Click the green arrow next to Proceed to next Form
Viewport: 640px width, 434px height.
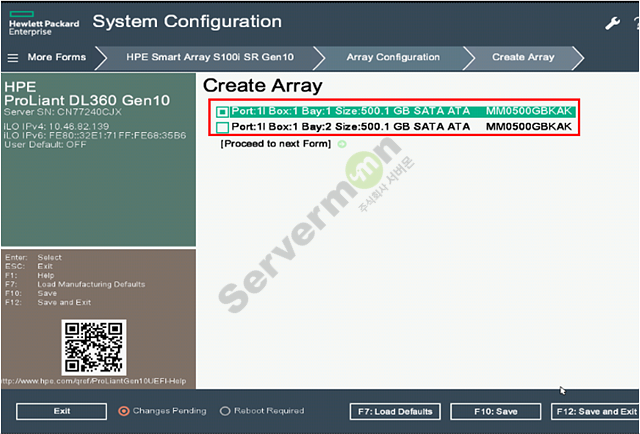click(342, 144)
